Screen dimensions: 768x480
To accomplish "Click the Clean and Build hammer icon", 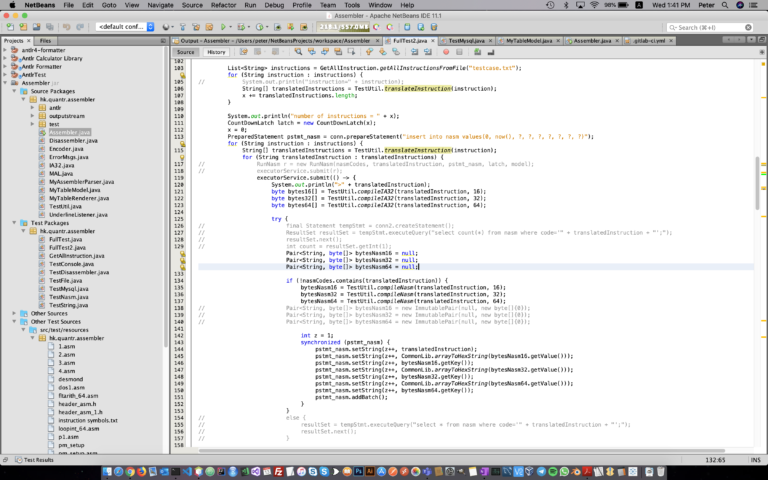I will (196, 27).
